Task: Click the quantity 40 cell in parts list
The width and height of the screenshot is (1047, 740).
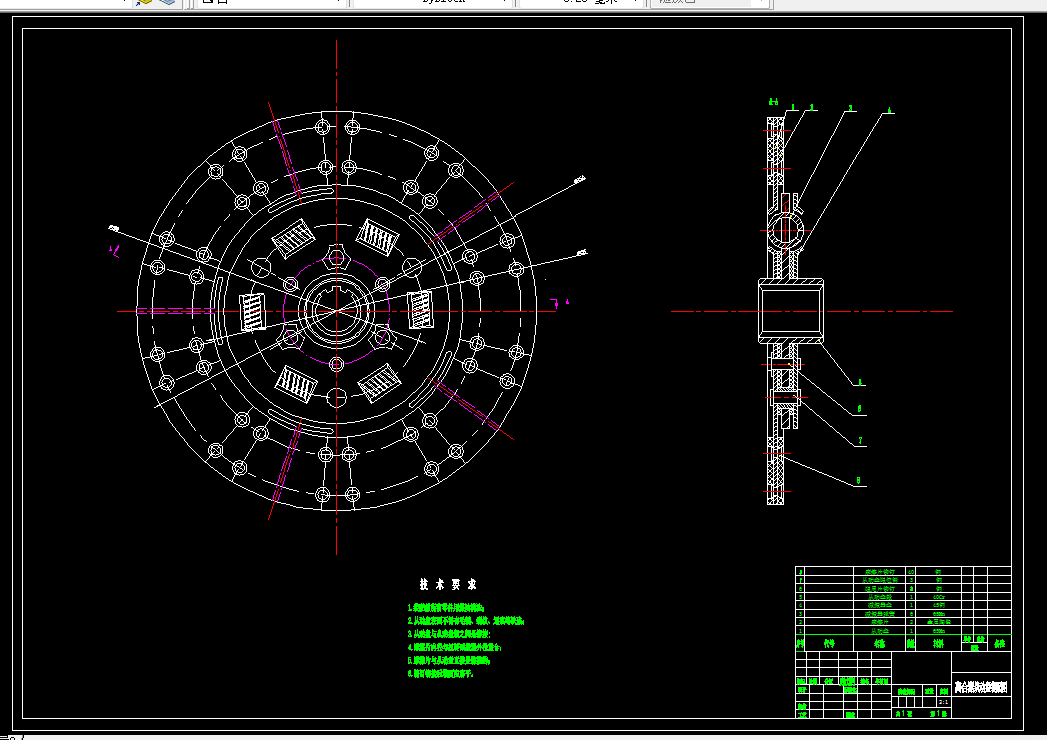Action: click(x=911, y=572)
